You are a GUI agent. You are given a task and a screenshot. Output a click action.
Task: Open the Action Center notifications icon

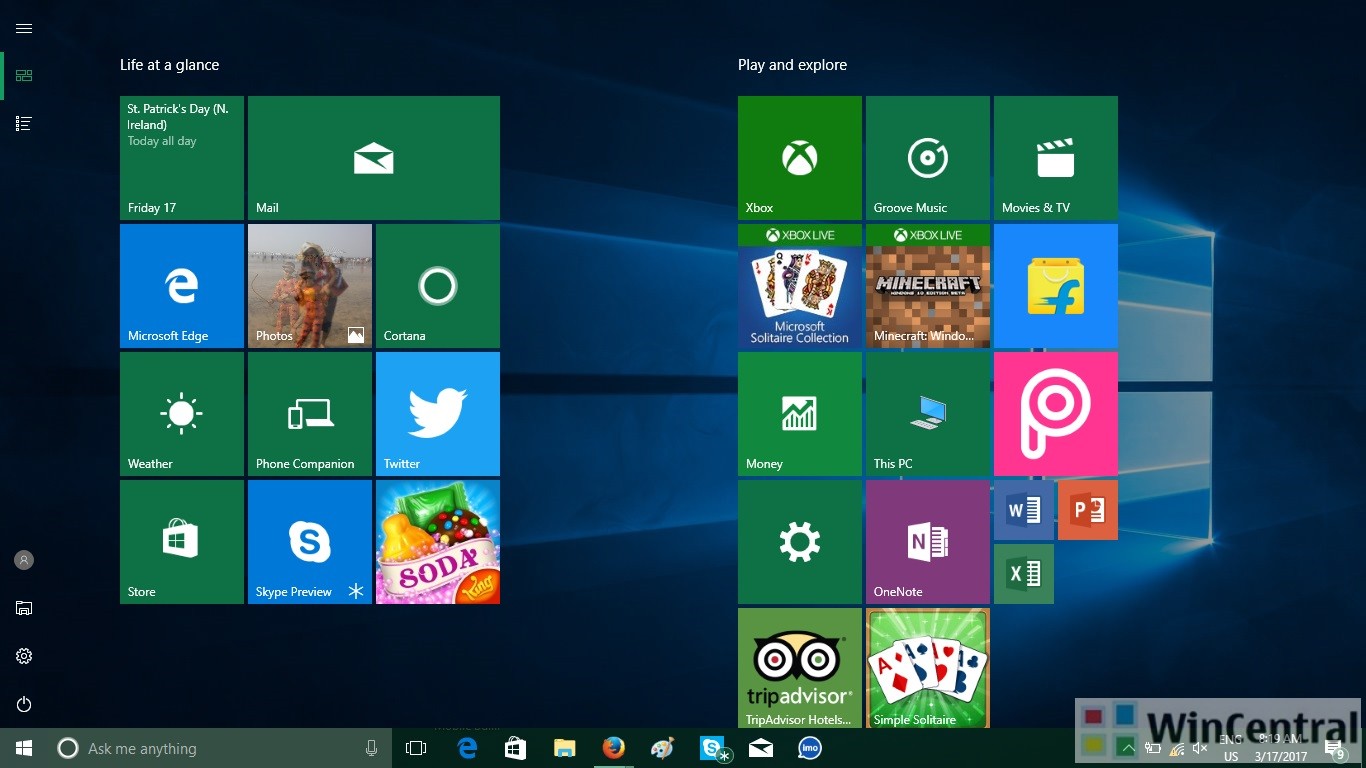[1335, 748]
